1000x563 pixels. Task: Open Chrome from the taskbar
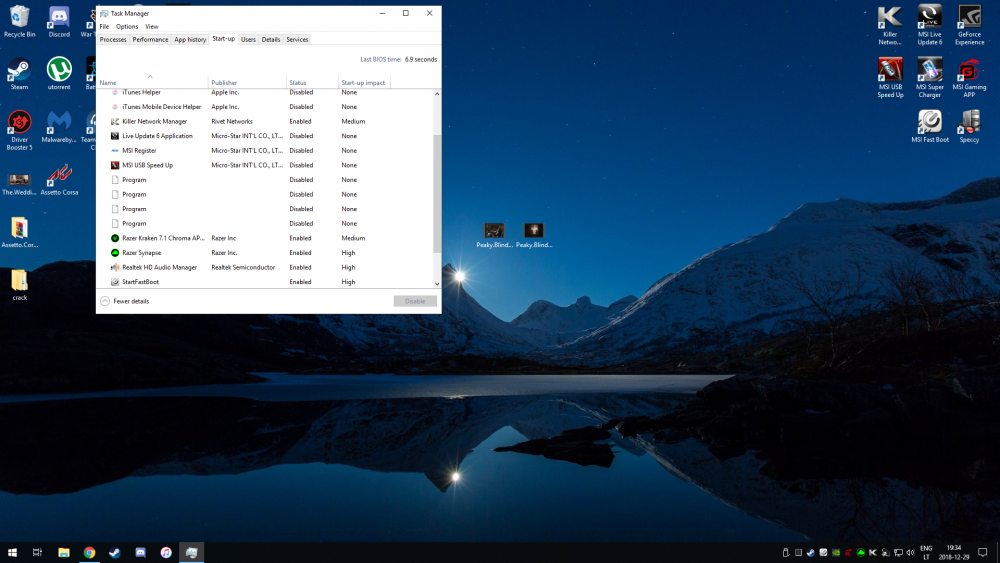[89, 552]
